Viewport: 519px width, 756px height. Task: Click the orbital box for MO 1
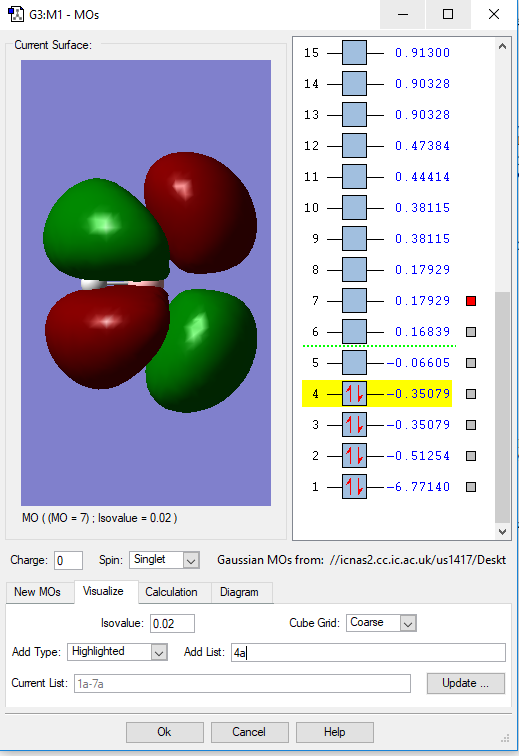tap(354, 486)
